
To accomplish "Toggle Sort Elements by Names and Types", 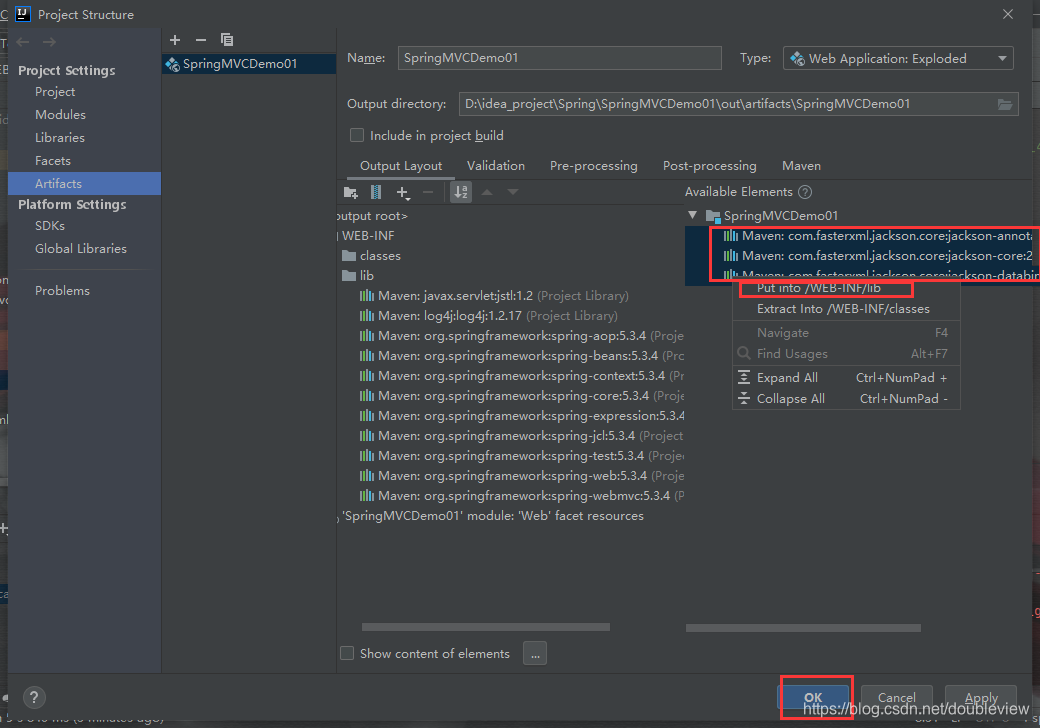I will [461, 192].
